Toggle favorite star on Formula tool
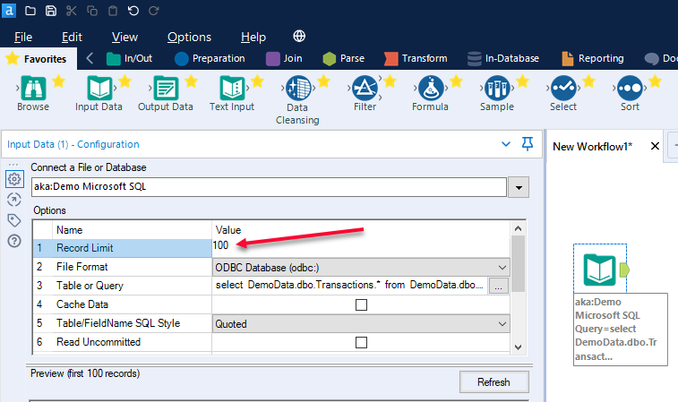The height and width of the screenshot is (402, 678). 457,81
